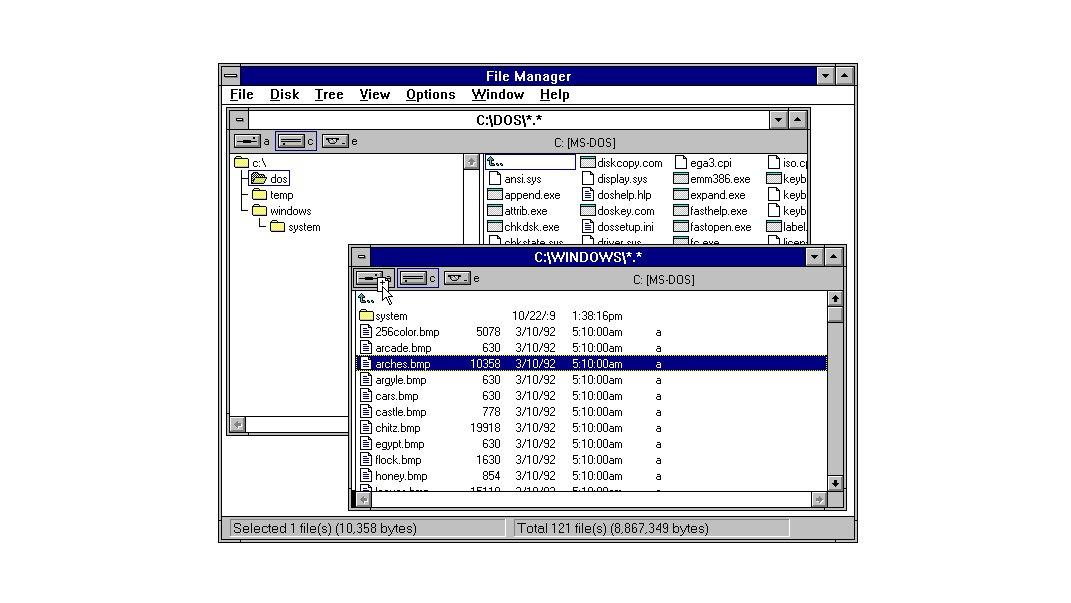Open the Options menu
Image resolution: width=1071 pixels, height=603 pixels.
(430, 95)
